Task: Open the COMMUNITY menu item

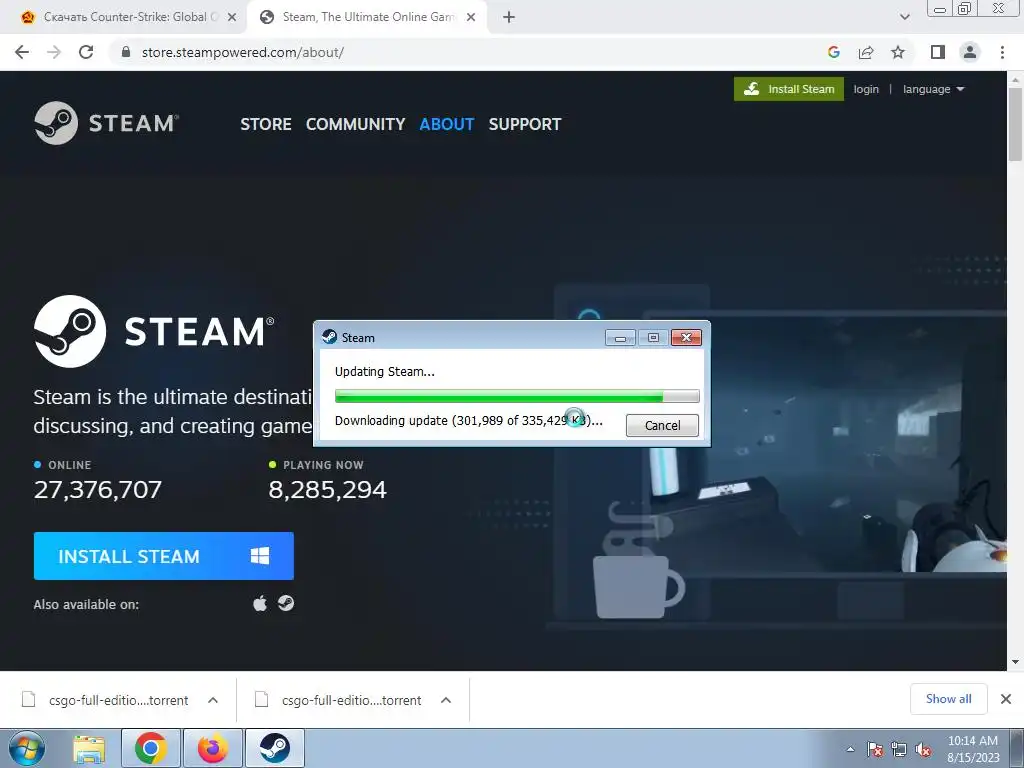Action: coord(355,124)
